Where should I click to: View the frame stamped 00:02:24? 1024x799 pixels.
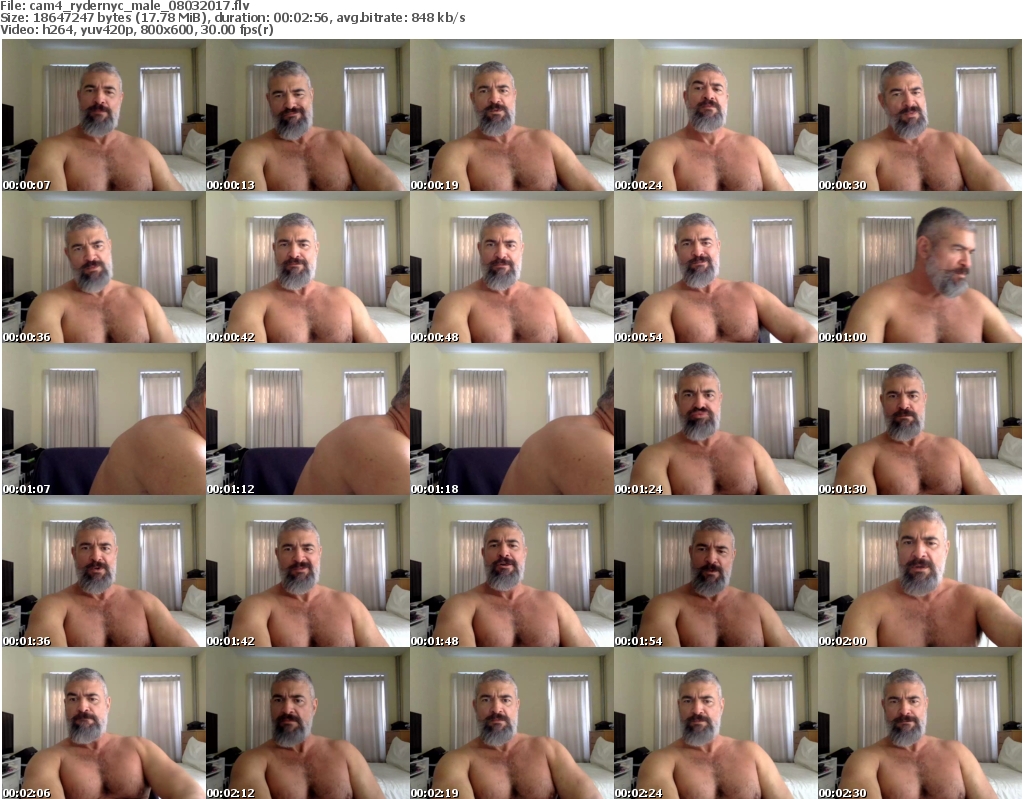[x=716, y=723]
